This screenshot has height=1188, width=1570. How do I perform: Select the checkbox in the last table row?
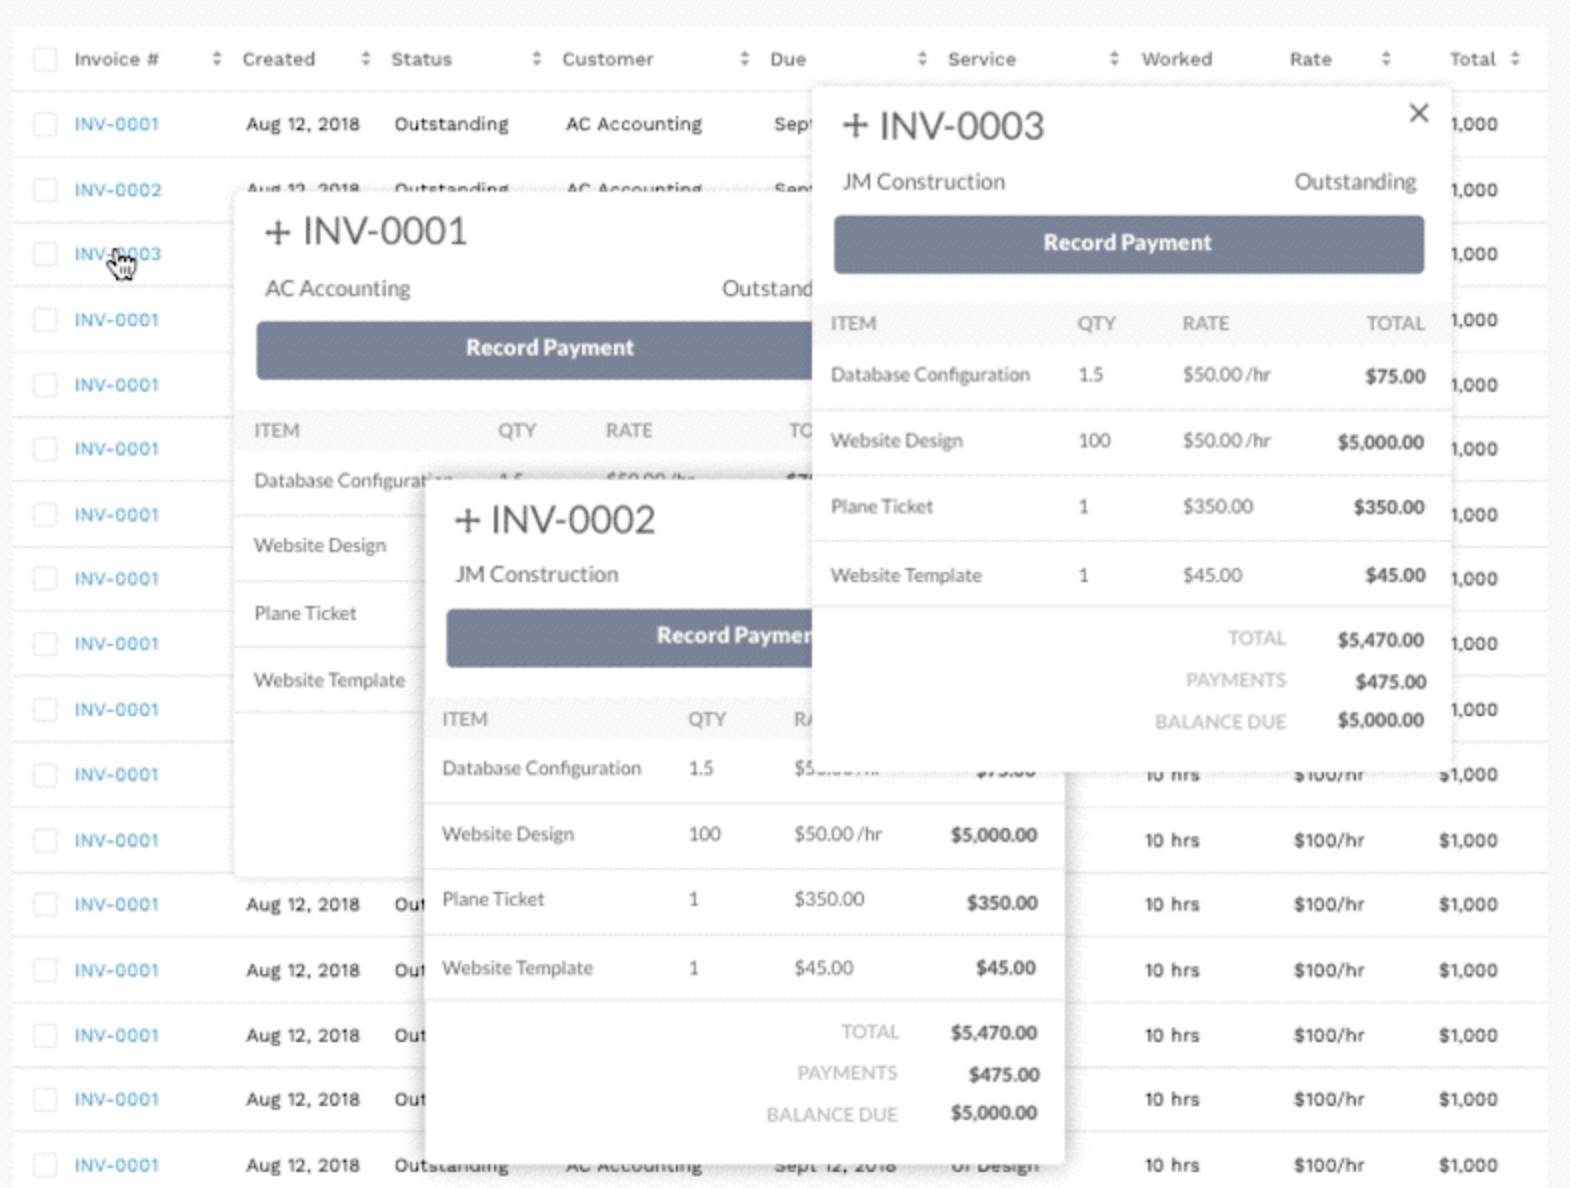pyautogui.click(x=45, y=1164)
